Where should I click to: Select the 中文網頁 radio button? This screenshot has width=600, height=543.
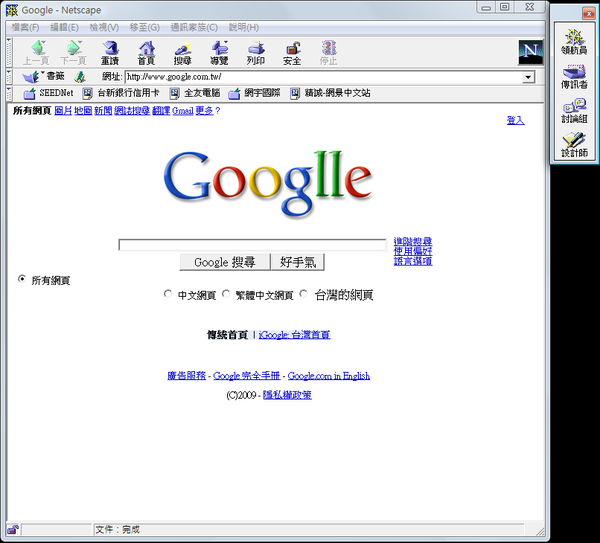168,294
